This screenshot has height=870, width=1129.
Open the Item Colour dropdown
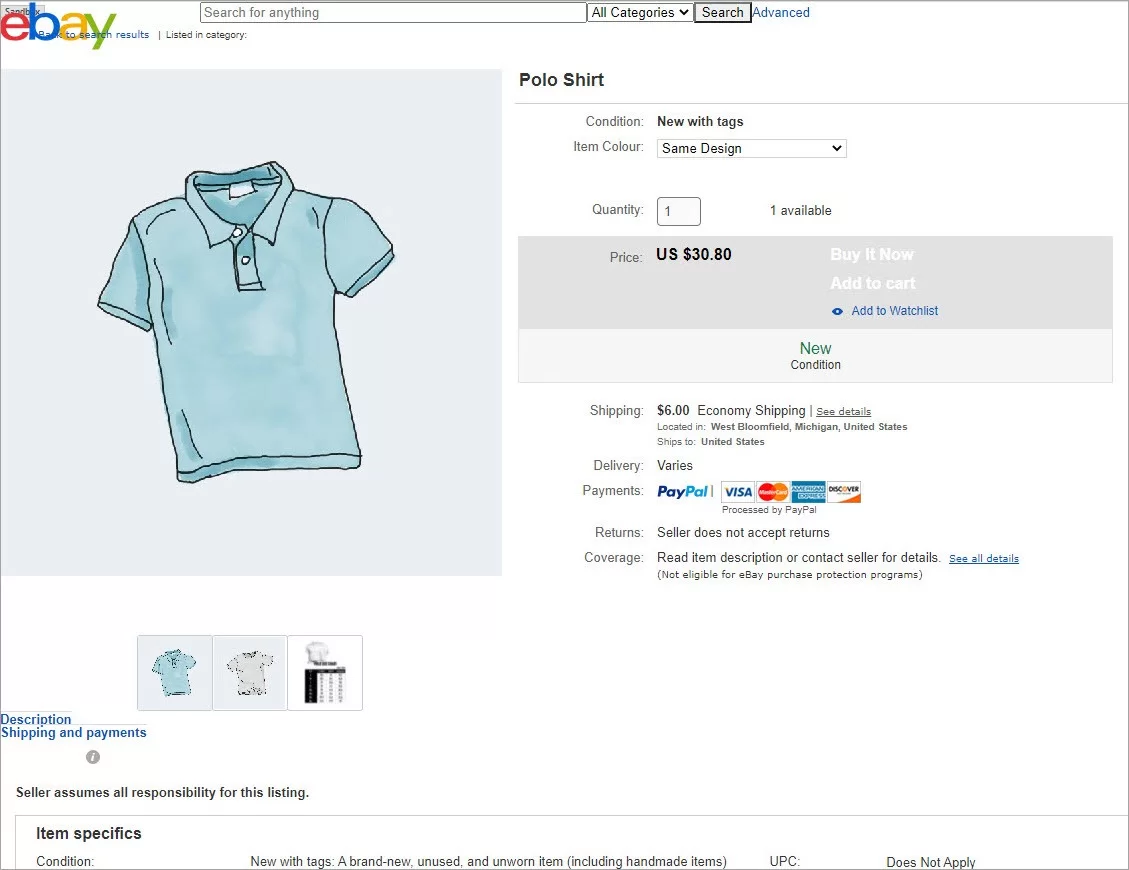click(x=751, y=148)
